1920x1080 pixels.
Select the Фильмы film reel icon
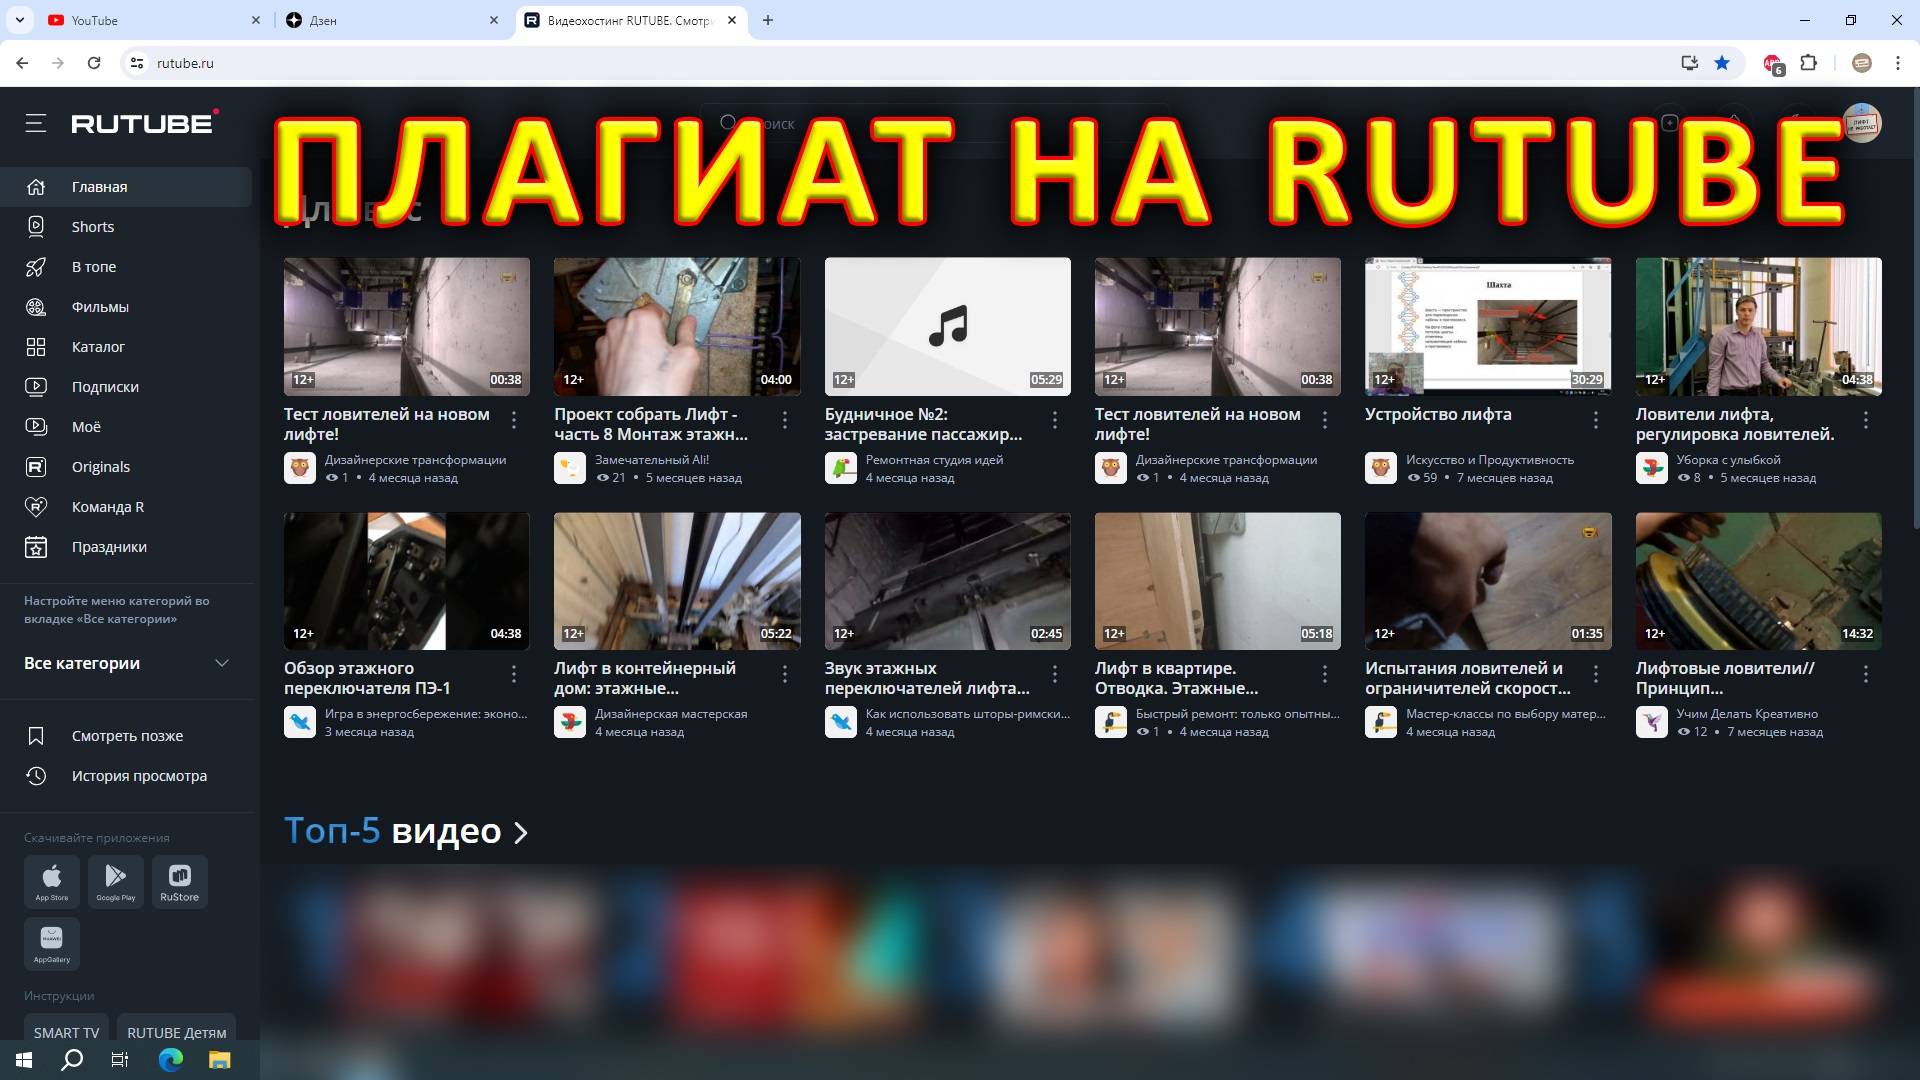[36, 307]
